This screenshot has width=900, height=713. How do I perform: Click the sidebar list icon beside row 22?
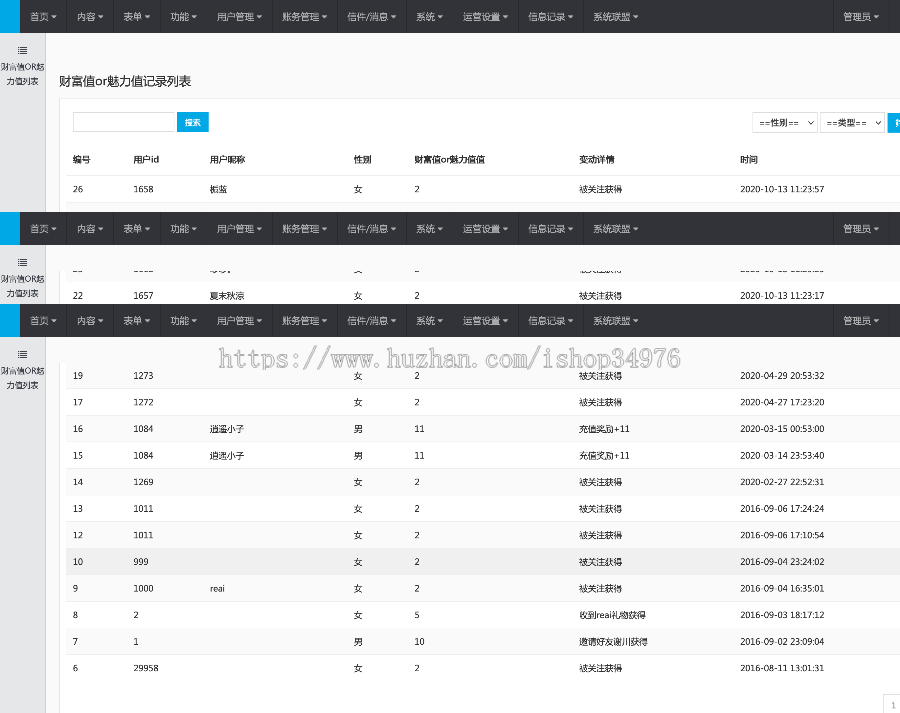tap(22, 262)
